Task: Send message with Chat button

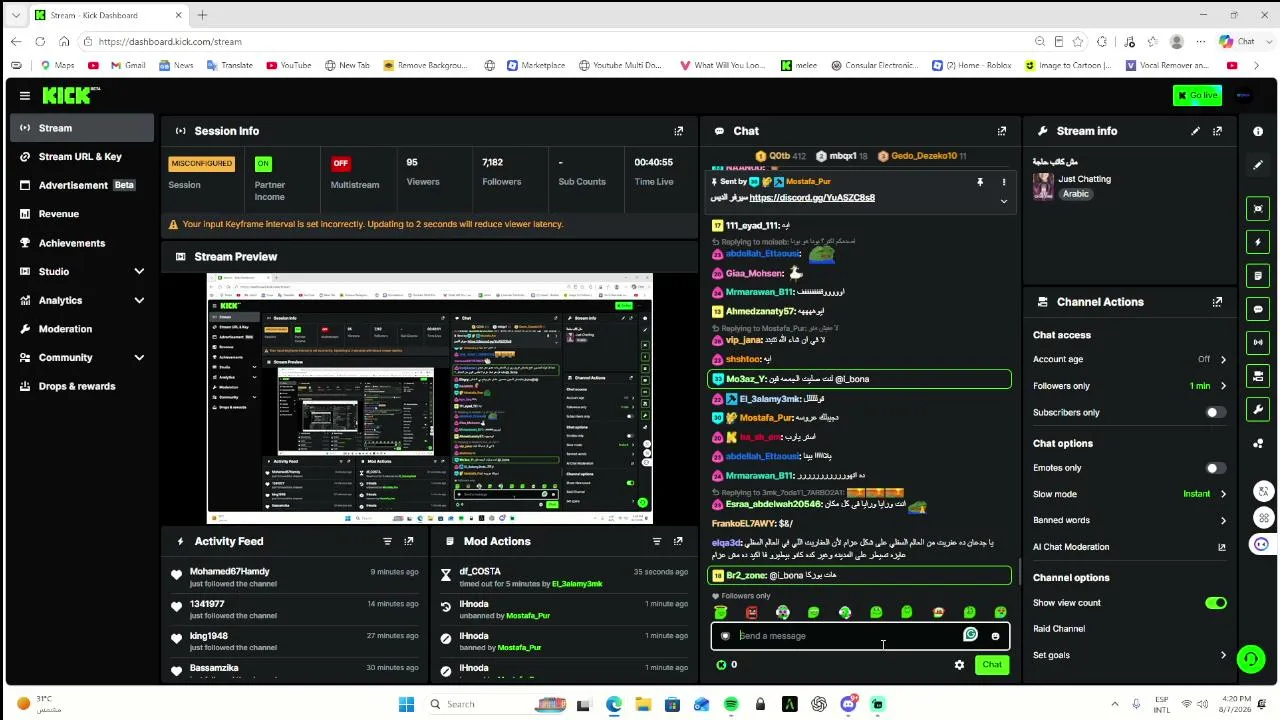Action: pos(992,665)
